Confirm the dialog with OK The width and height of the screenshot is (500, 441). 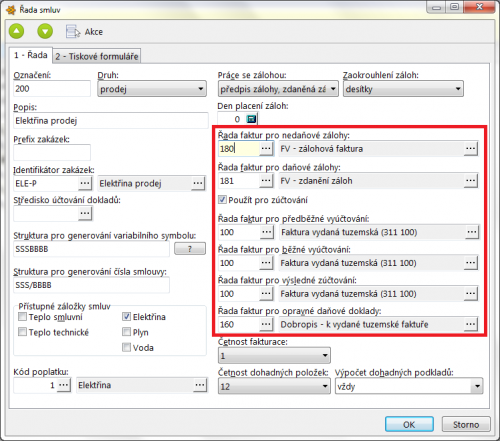tap(409, 424)
